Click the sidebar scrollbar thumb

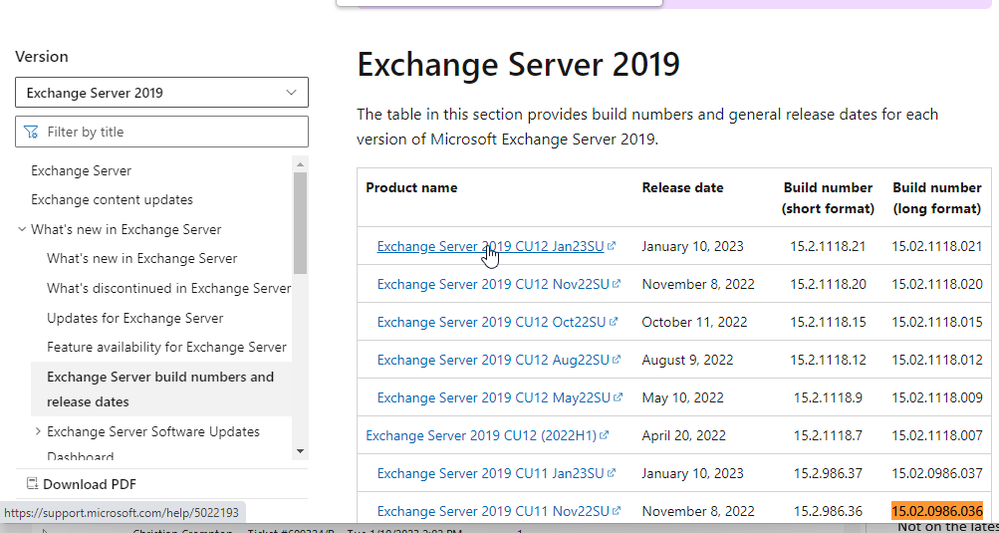(300, 223)
